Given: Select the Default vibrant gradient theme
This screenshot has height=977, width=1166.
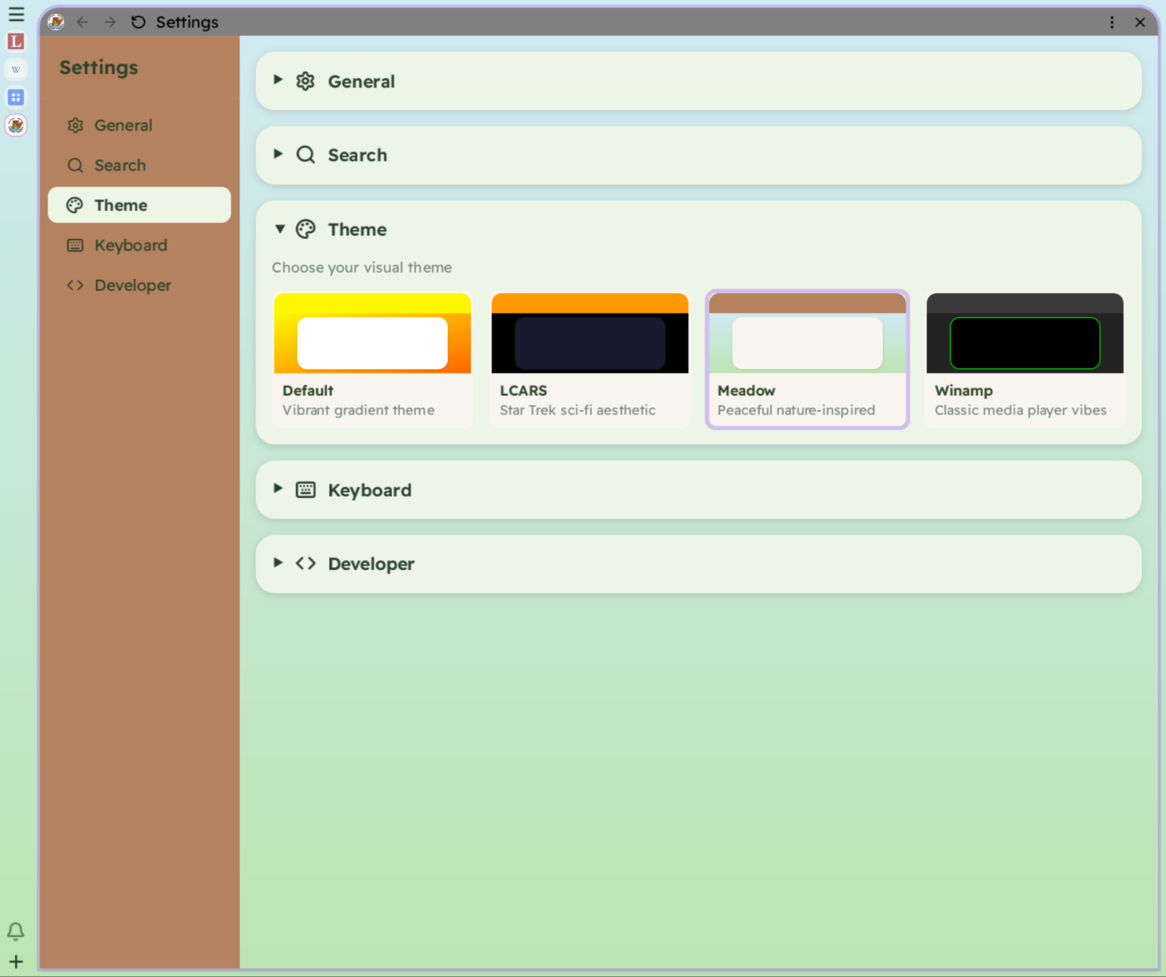Looking at the screenshot, I should click(x=372, y=358).
